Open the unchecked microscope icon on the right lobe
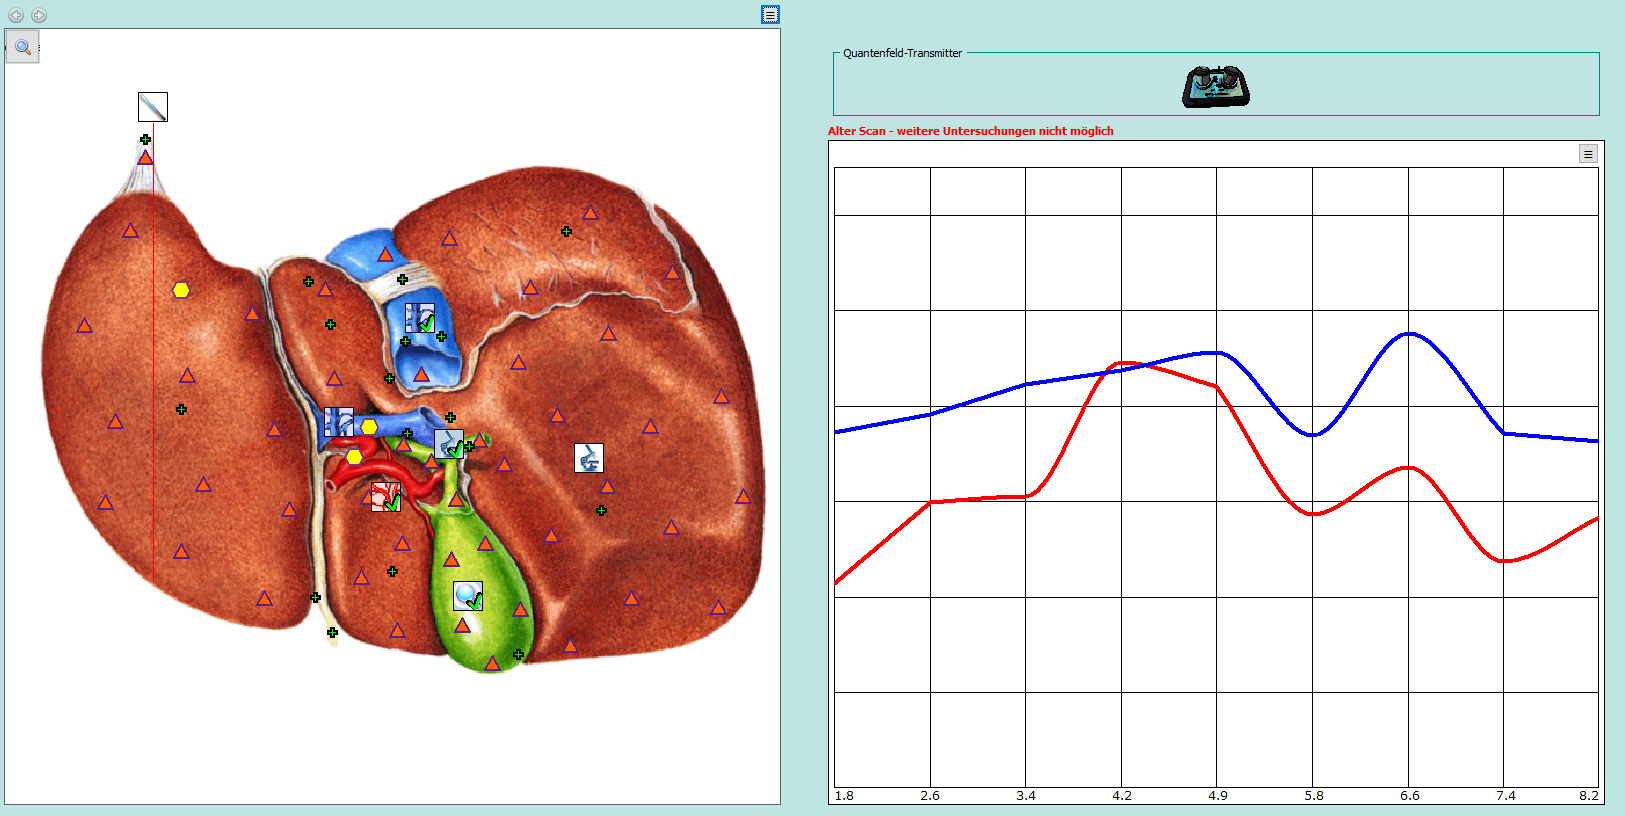 click(589, 458)
